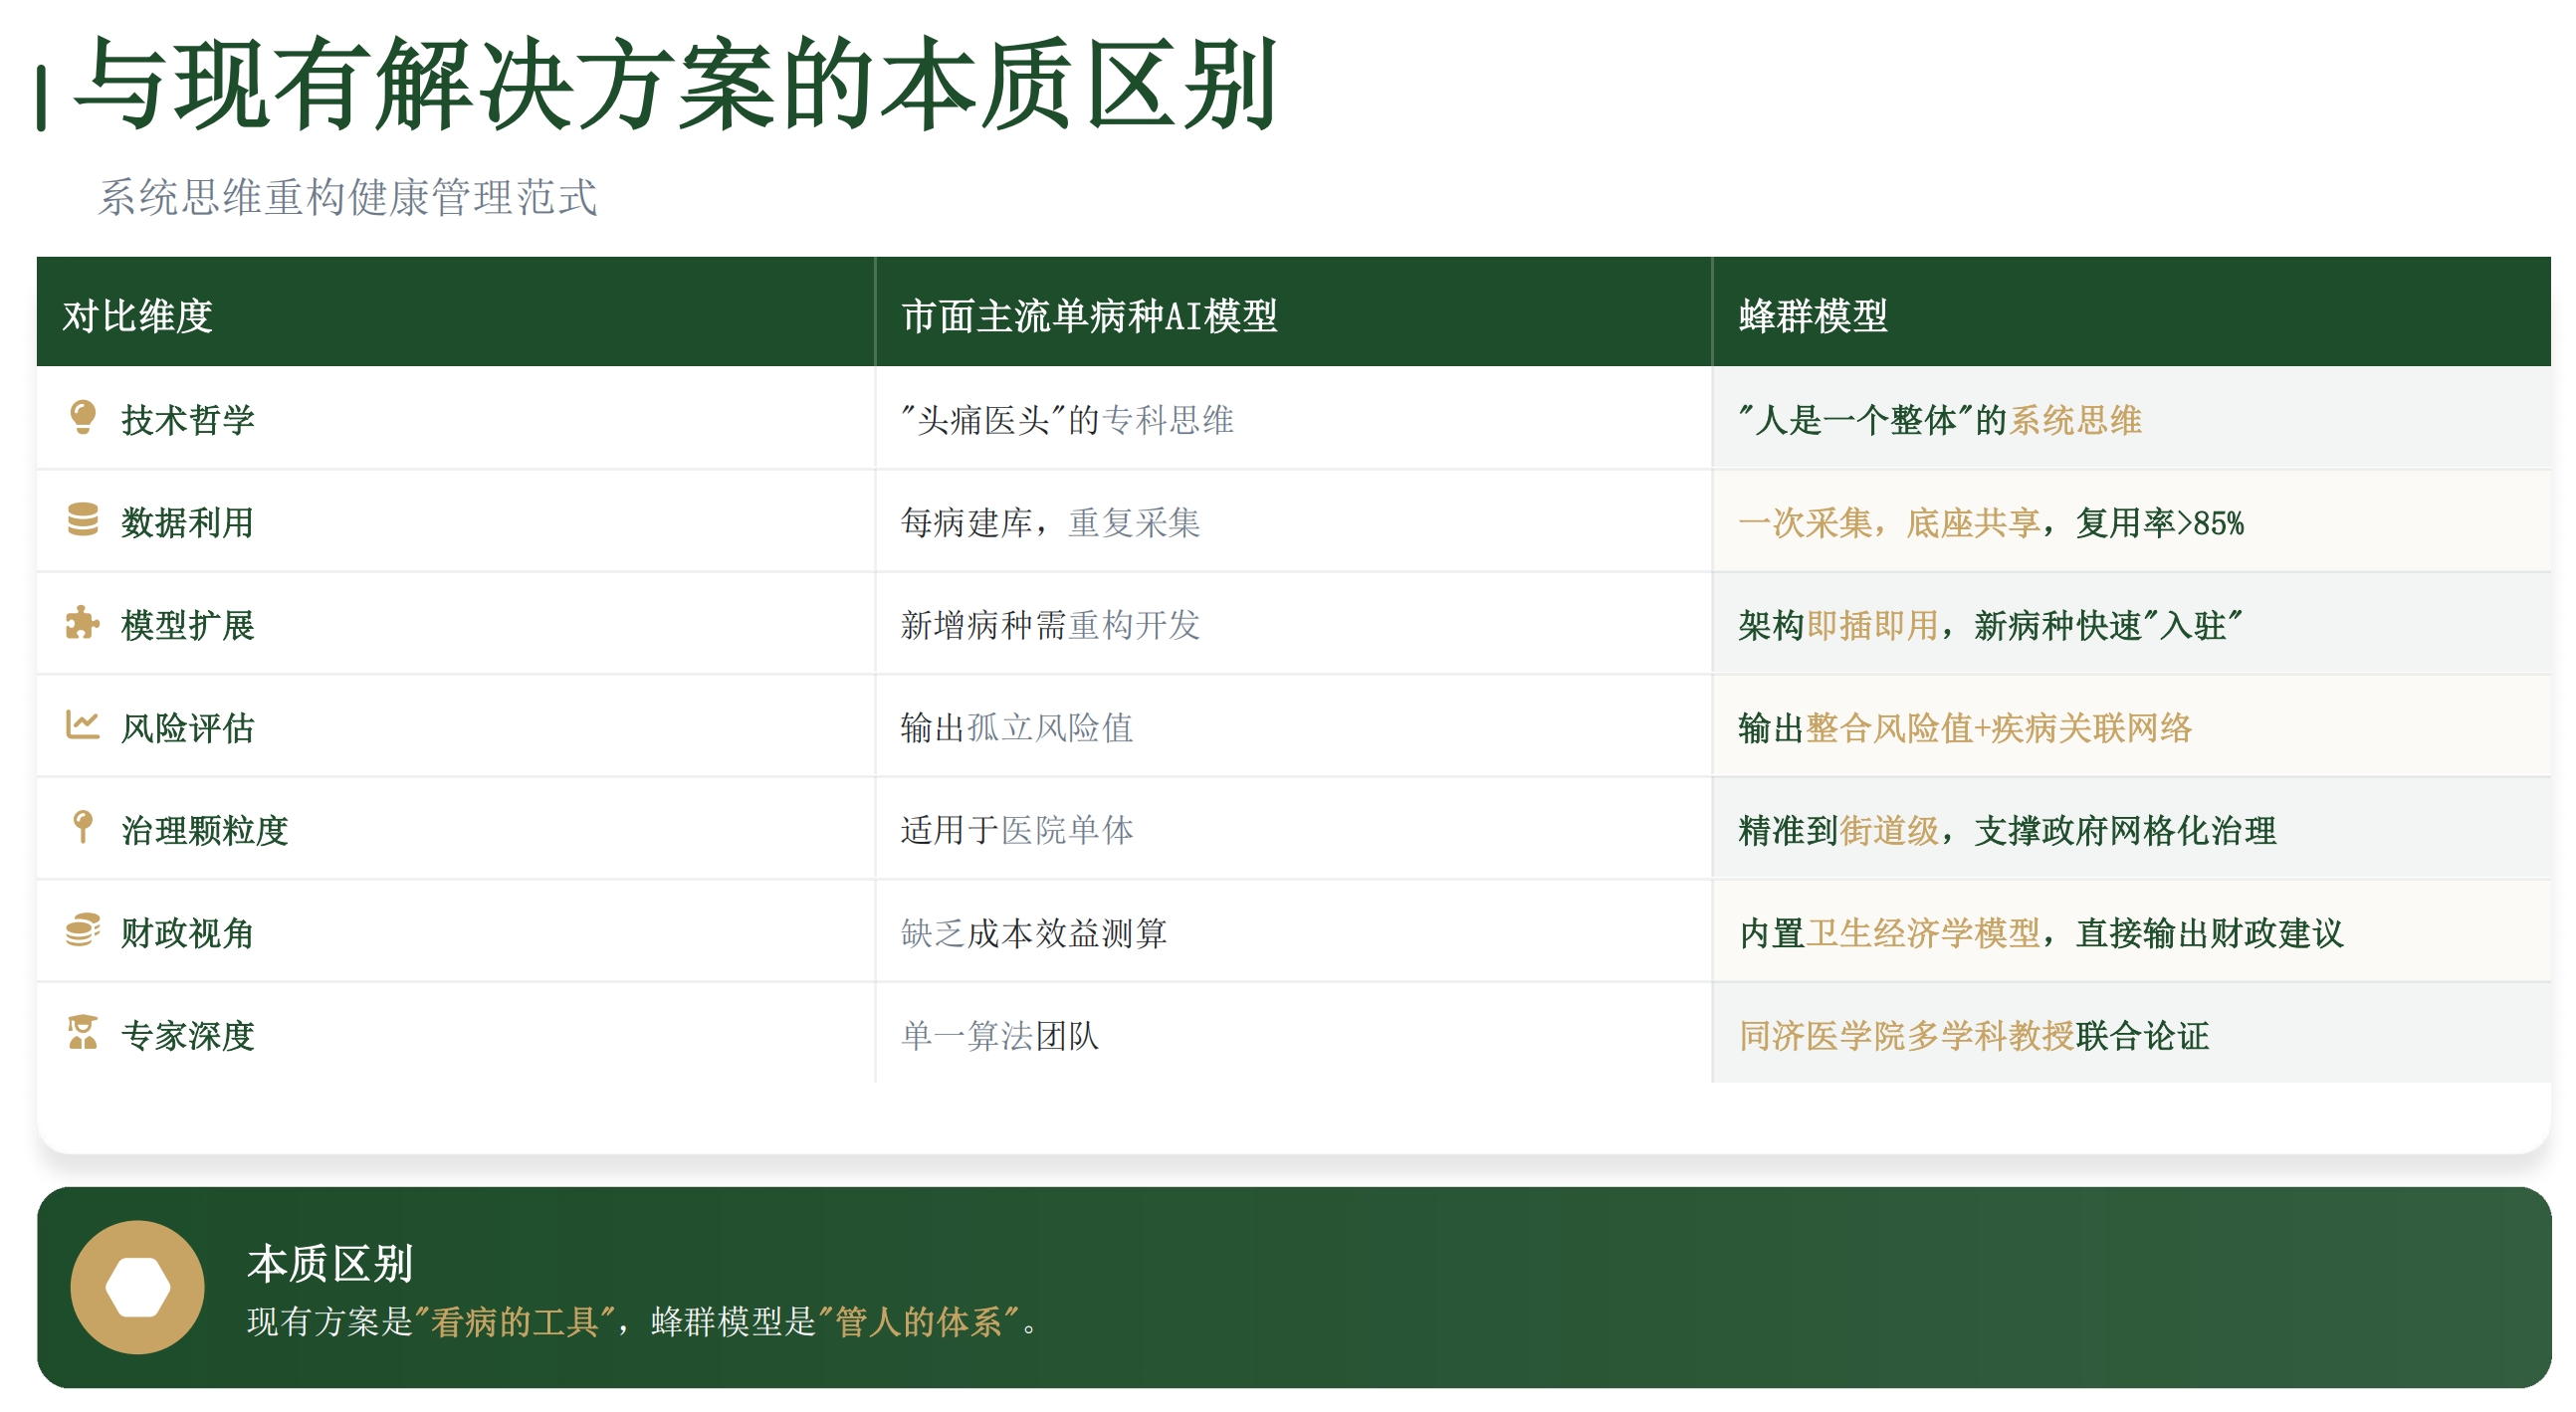The width and height of the screenshot is (2576, 1412).
Task: Click the map pin icon beside 治理颗粒度
Action: [83, 828]
